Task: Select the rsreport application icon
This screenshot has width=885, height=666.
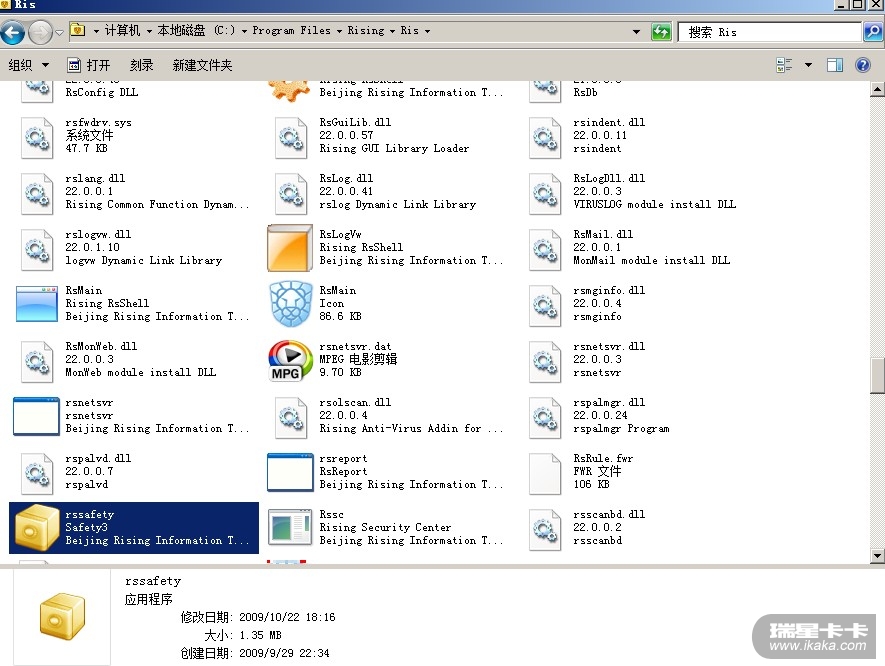Action: click(290, 472)
